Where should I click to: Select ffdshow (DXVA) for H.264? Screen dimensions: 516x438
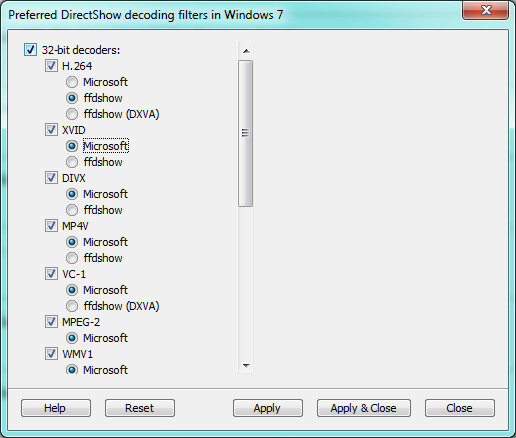pos(72,114)
